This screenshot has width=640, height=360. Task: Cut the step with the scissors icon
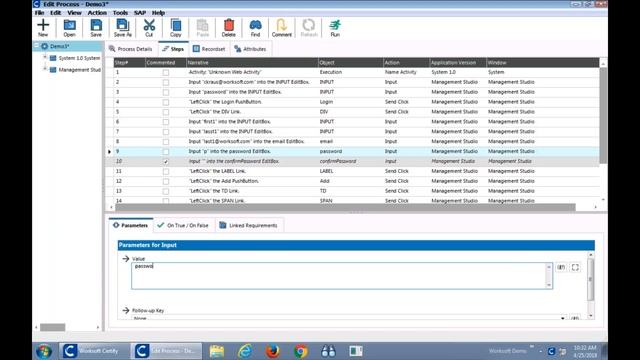click(x=149, y=28)
